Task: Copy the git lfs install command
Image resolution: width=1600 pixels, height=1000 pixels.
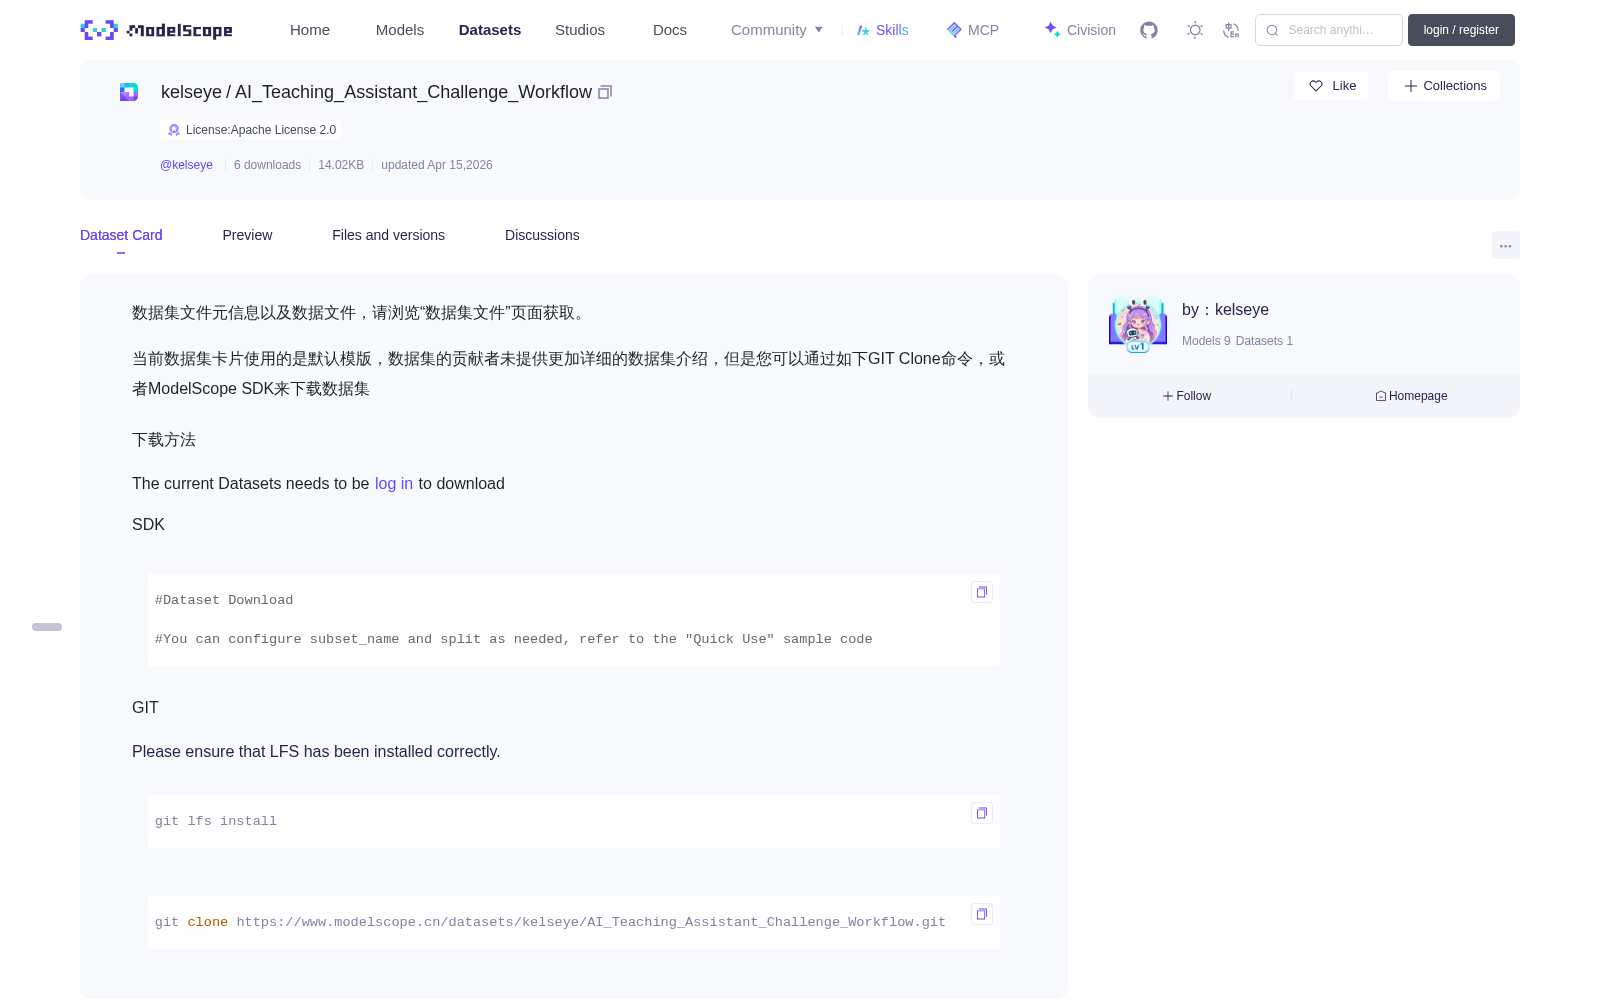Action: tap(982, 813)
